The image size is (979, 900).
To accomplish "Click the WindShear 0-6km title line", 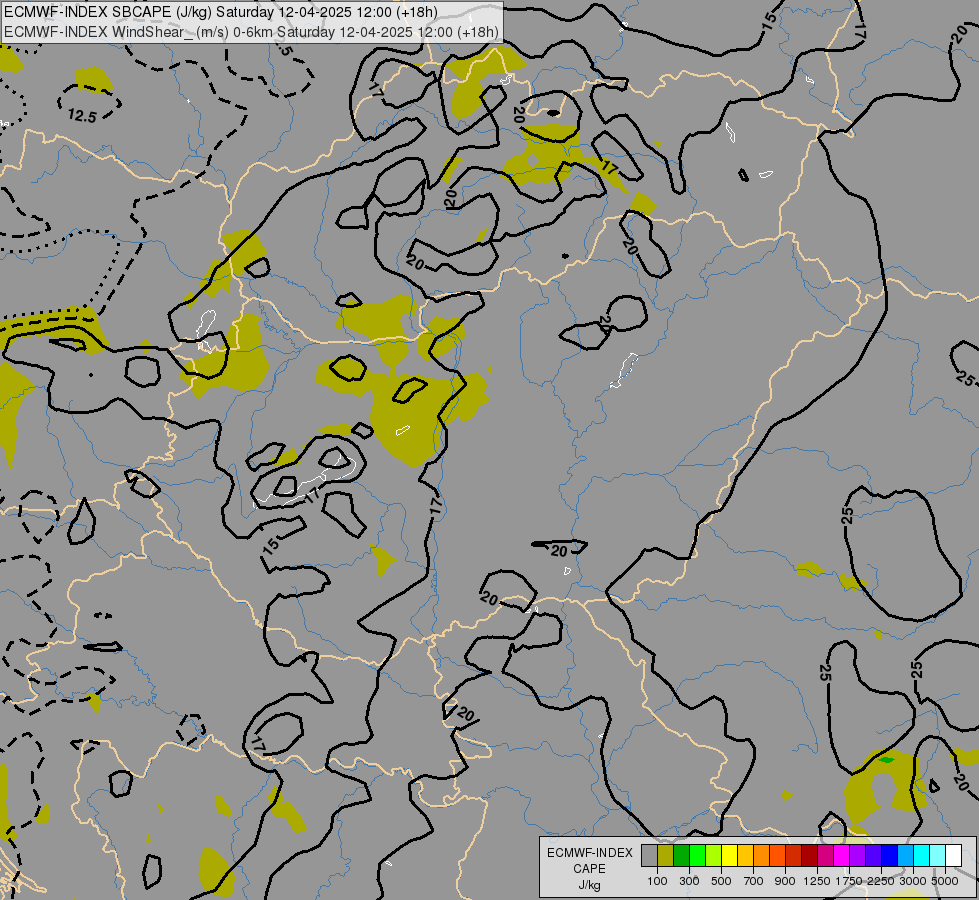I will [251, 32].
